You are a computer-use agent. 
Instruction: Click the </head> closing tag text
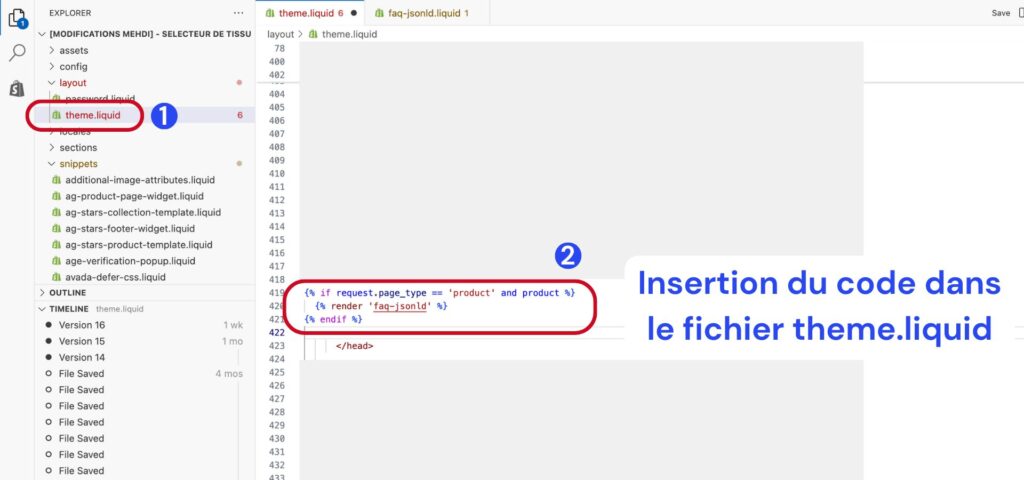click(x=355, y=346)
